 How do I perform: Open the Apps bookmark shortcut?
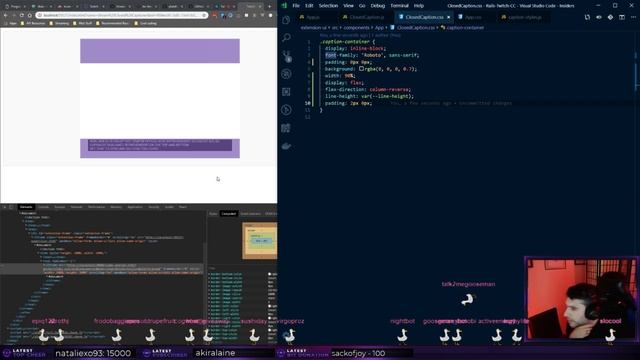pos(11,23)
